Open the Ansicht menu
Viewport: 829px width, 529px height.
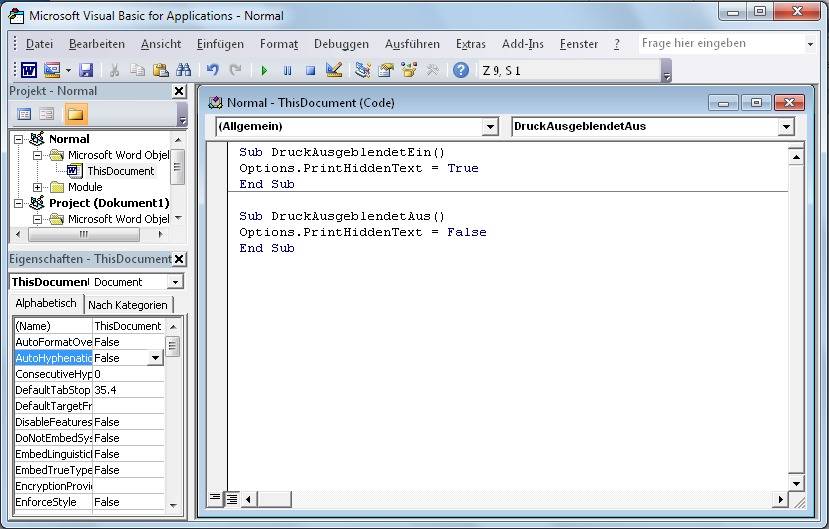click(x=161, y=44)
